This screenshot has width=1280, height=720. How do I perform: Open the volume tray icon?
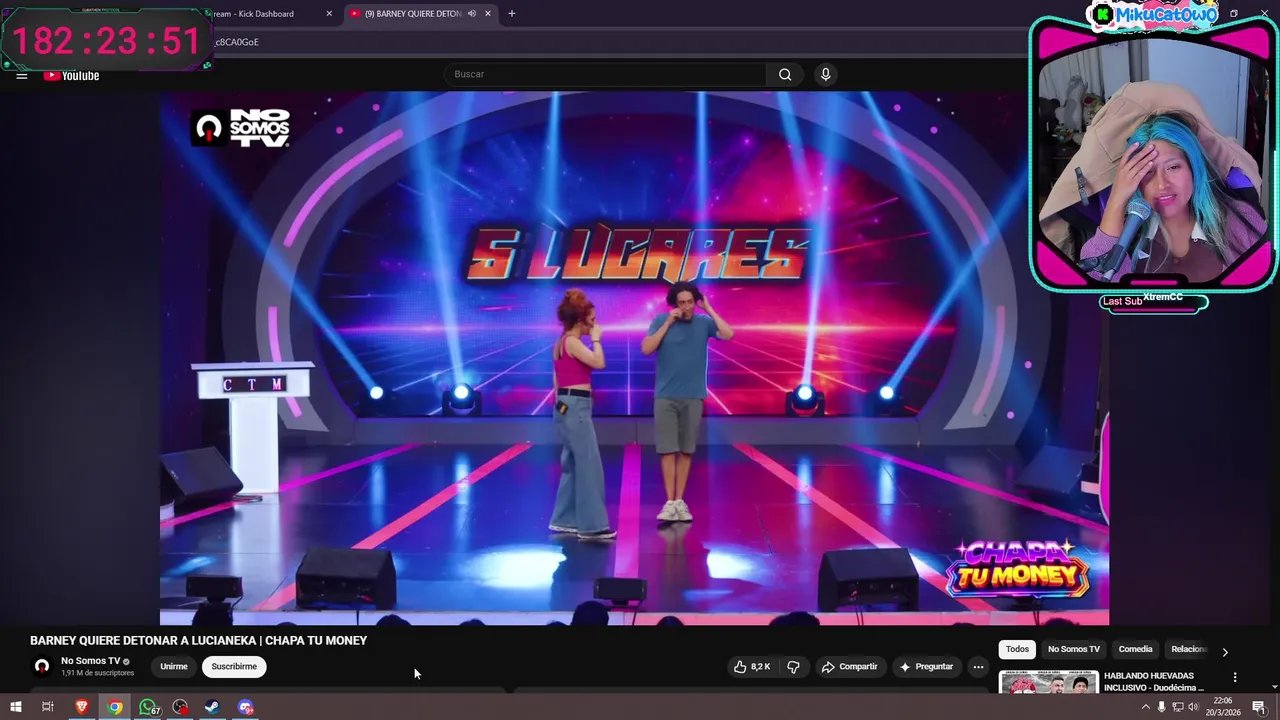[1193, 707]
